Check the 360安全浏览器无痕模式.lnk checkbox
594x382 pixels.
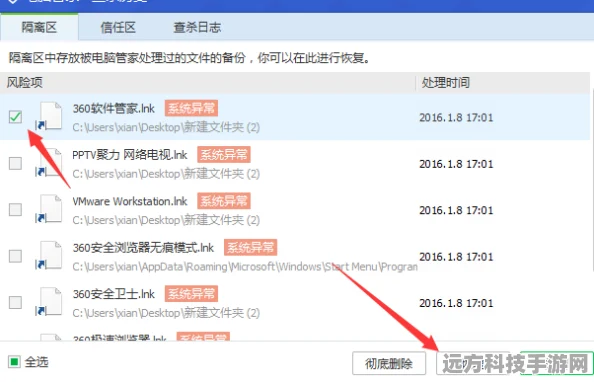[15, 256]
